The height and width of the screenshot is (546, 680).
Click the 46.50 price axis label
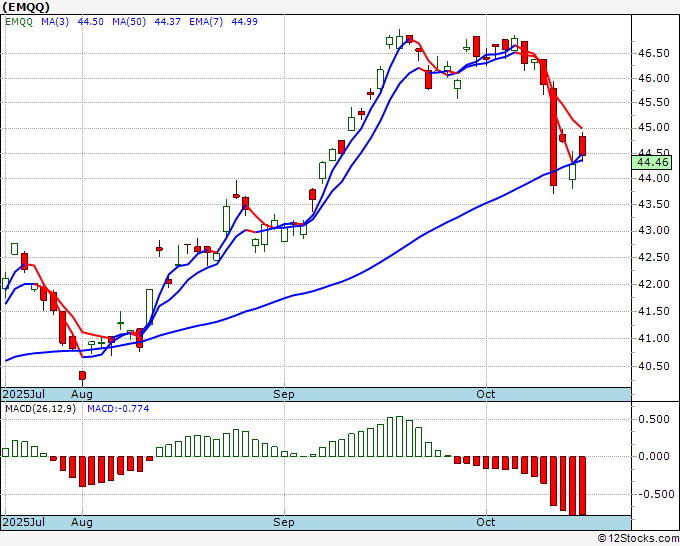[654, 53]
